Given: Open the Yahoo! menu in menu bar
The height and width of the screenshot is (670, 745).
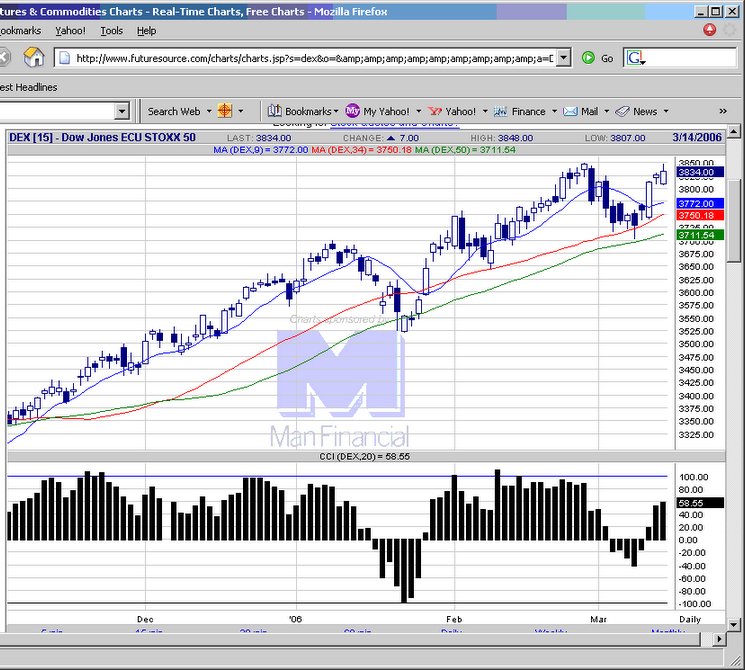Looking at the screenshot, I should [70, 31].
